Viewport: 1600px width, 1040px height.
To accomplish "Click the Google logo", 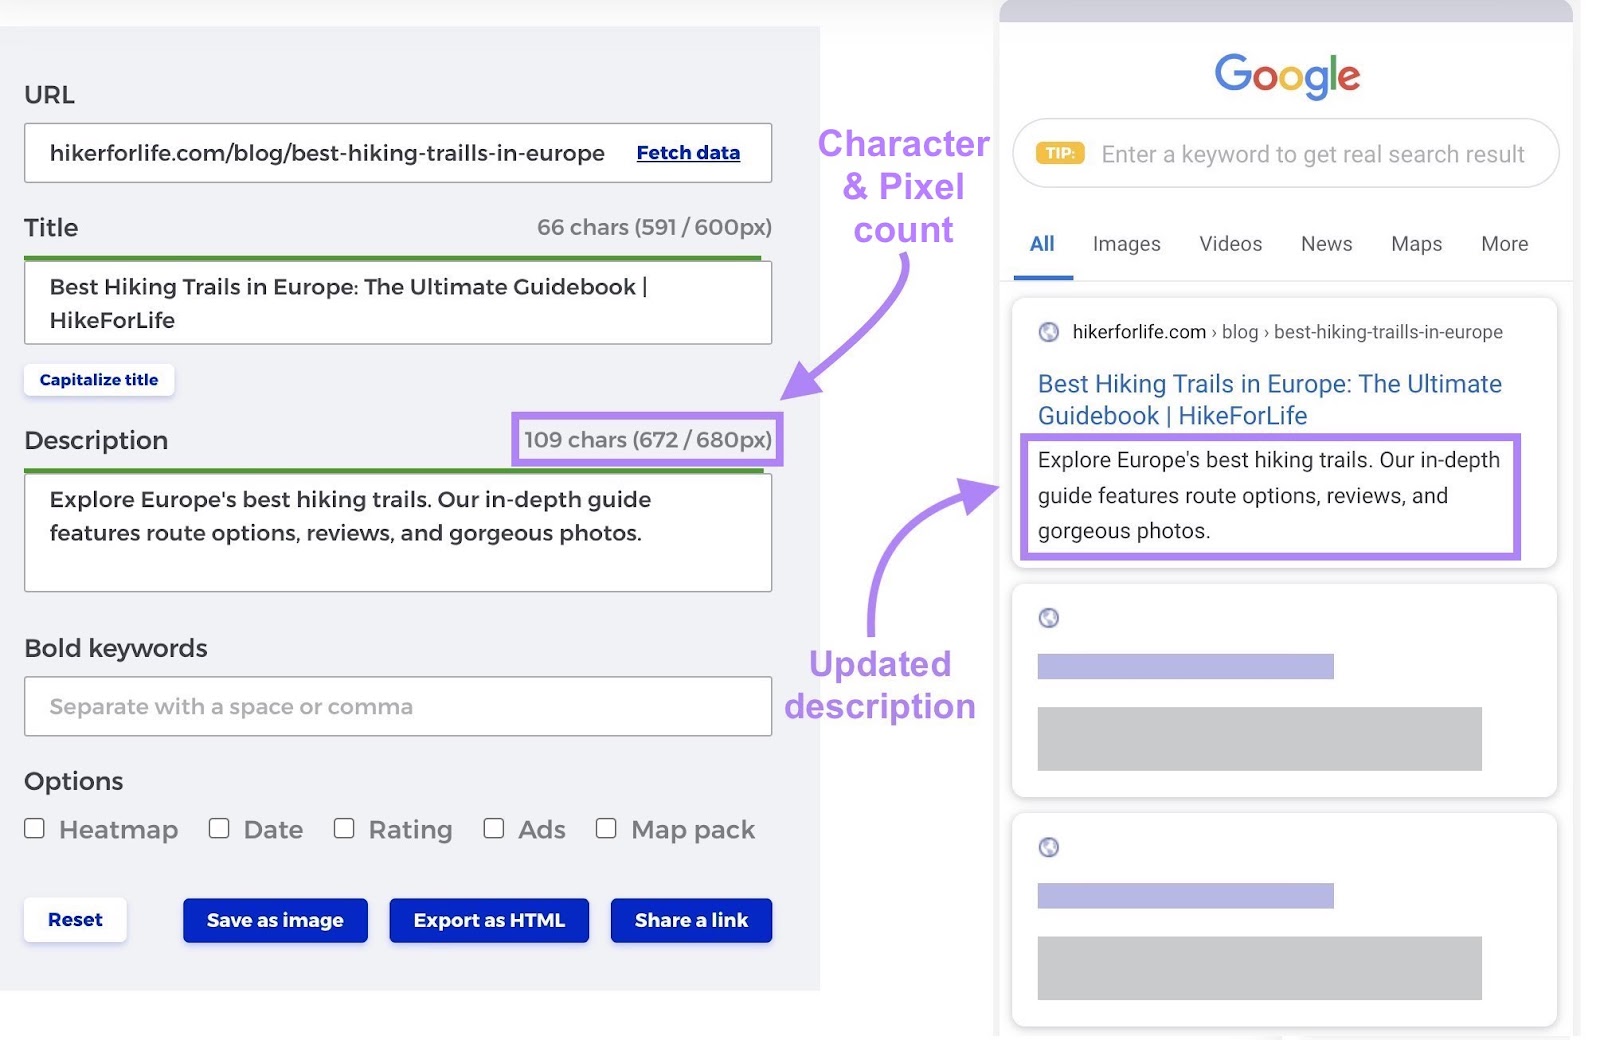I will [x=1286, y=75].
